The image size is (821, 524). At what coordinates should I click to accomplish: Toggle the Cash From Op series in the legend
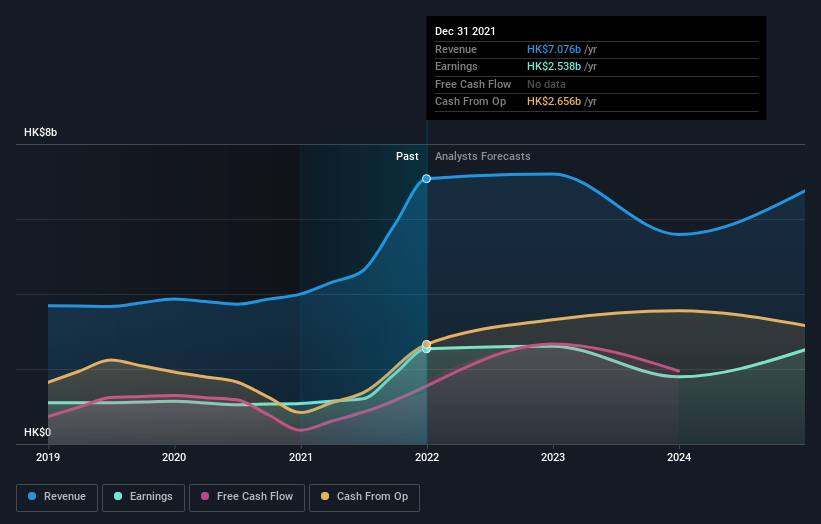(x=364, y=497)
